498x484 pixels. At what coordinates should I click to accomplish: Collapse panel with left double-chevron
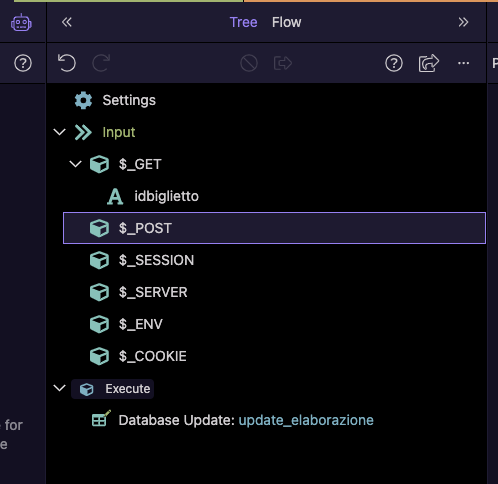[x=67, y=22]
